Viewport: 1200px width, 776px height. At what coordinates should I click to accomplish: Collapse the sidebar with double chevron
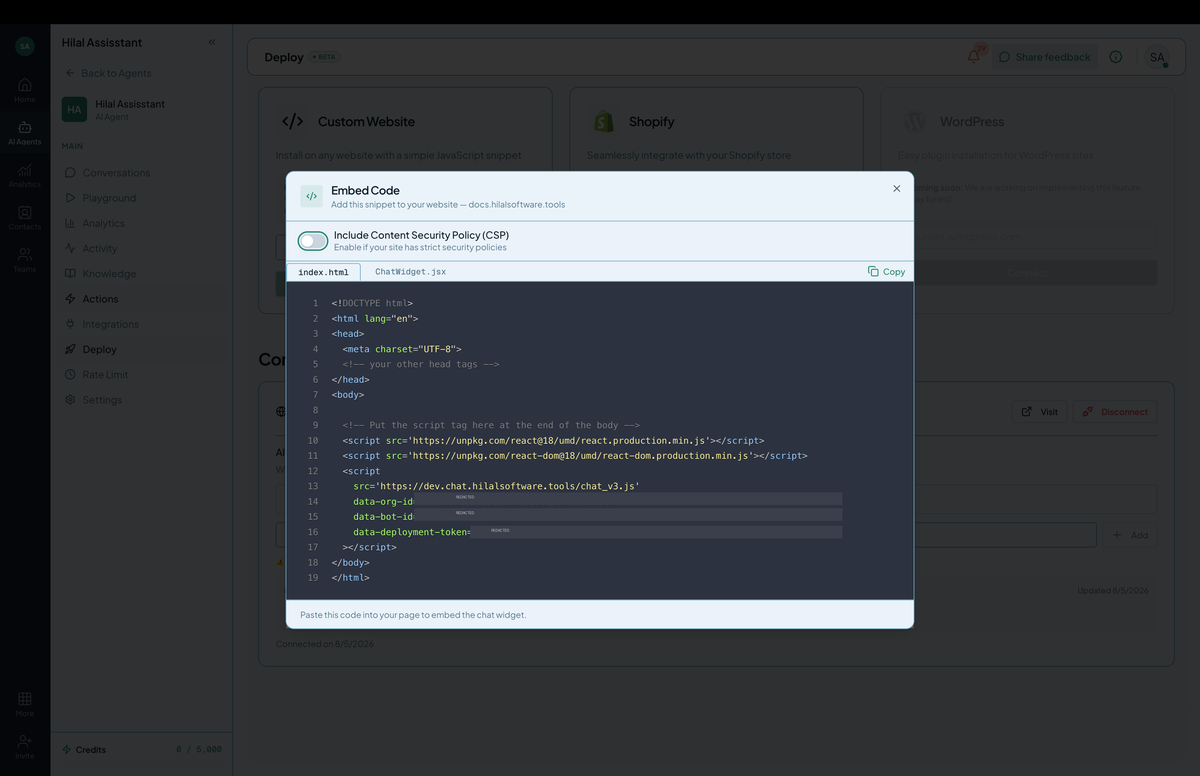(x=212, y=42)
